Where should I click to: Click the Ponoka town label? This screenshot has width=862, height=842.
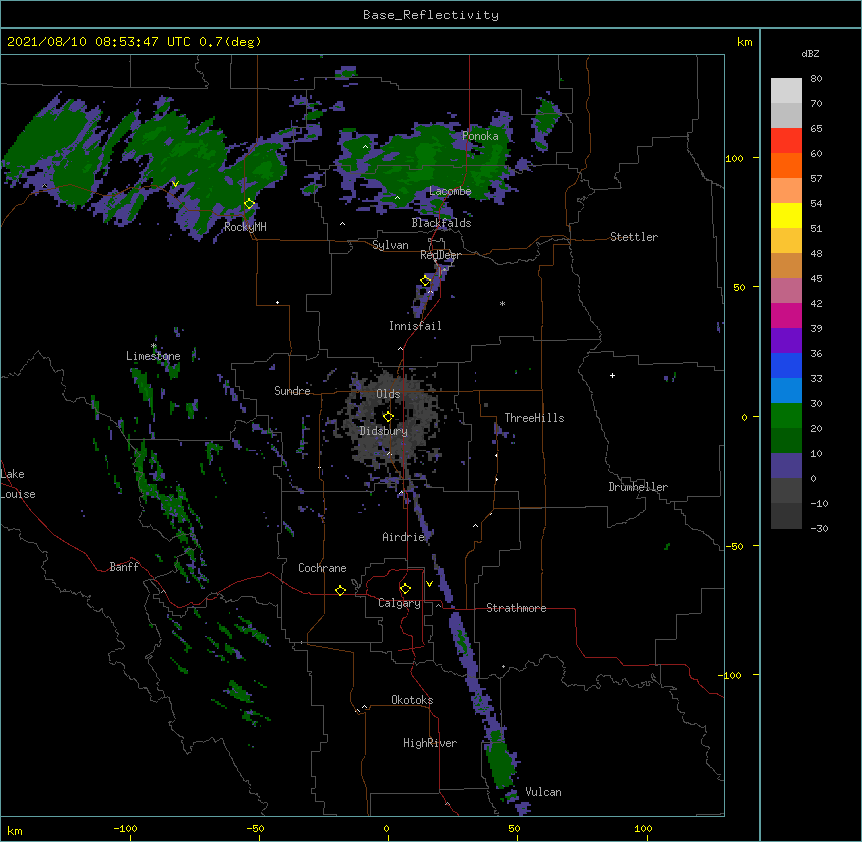pos(480,136)
